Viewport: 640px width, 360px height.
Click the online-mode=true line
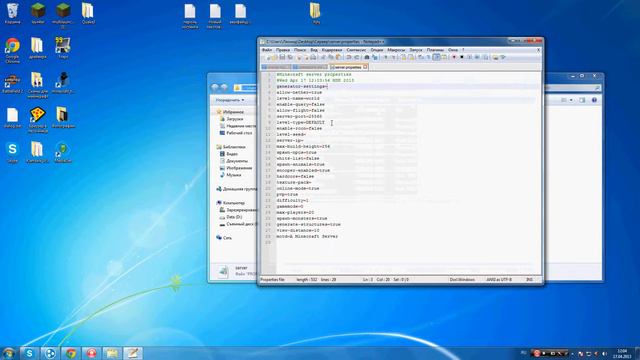coord(298,188)
